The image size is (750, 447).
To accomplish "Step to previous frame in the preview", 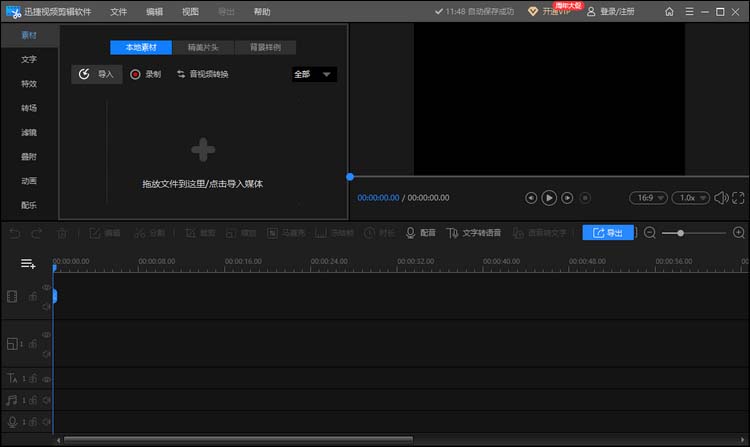I will point(530,198).
